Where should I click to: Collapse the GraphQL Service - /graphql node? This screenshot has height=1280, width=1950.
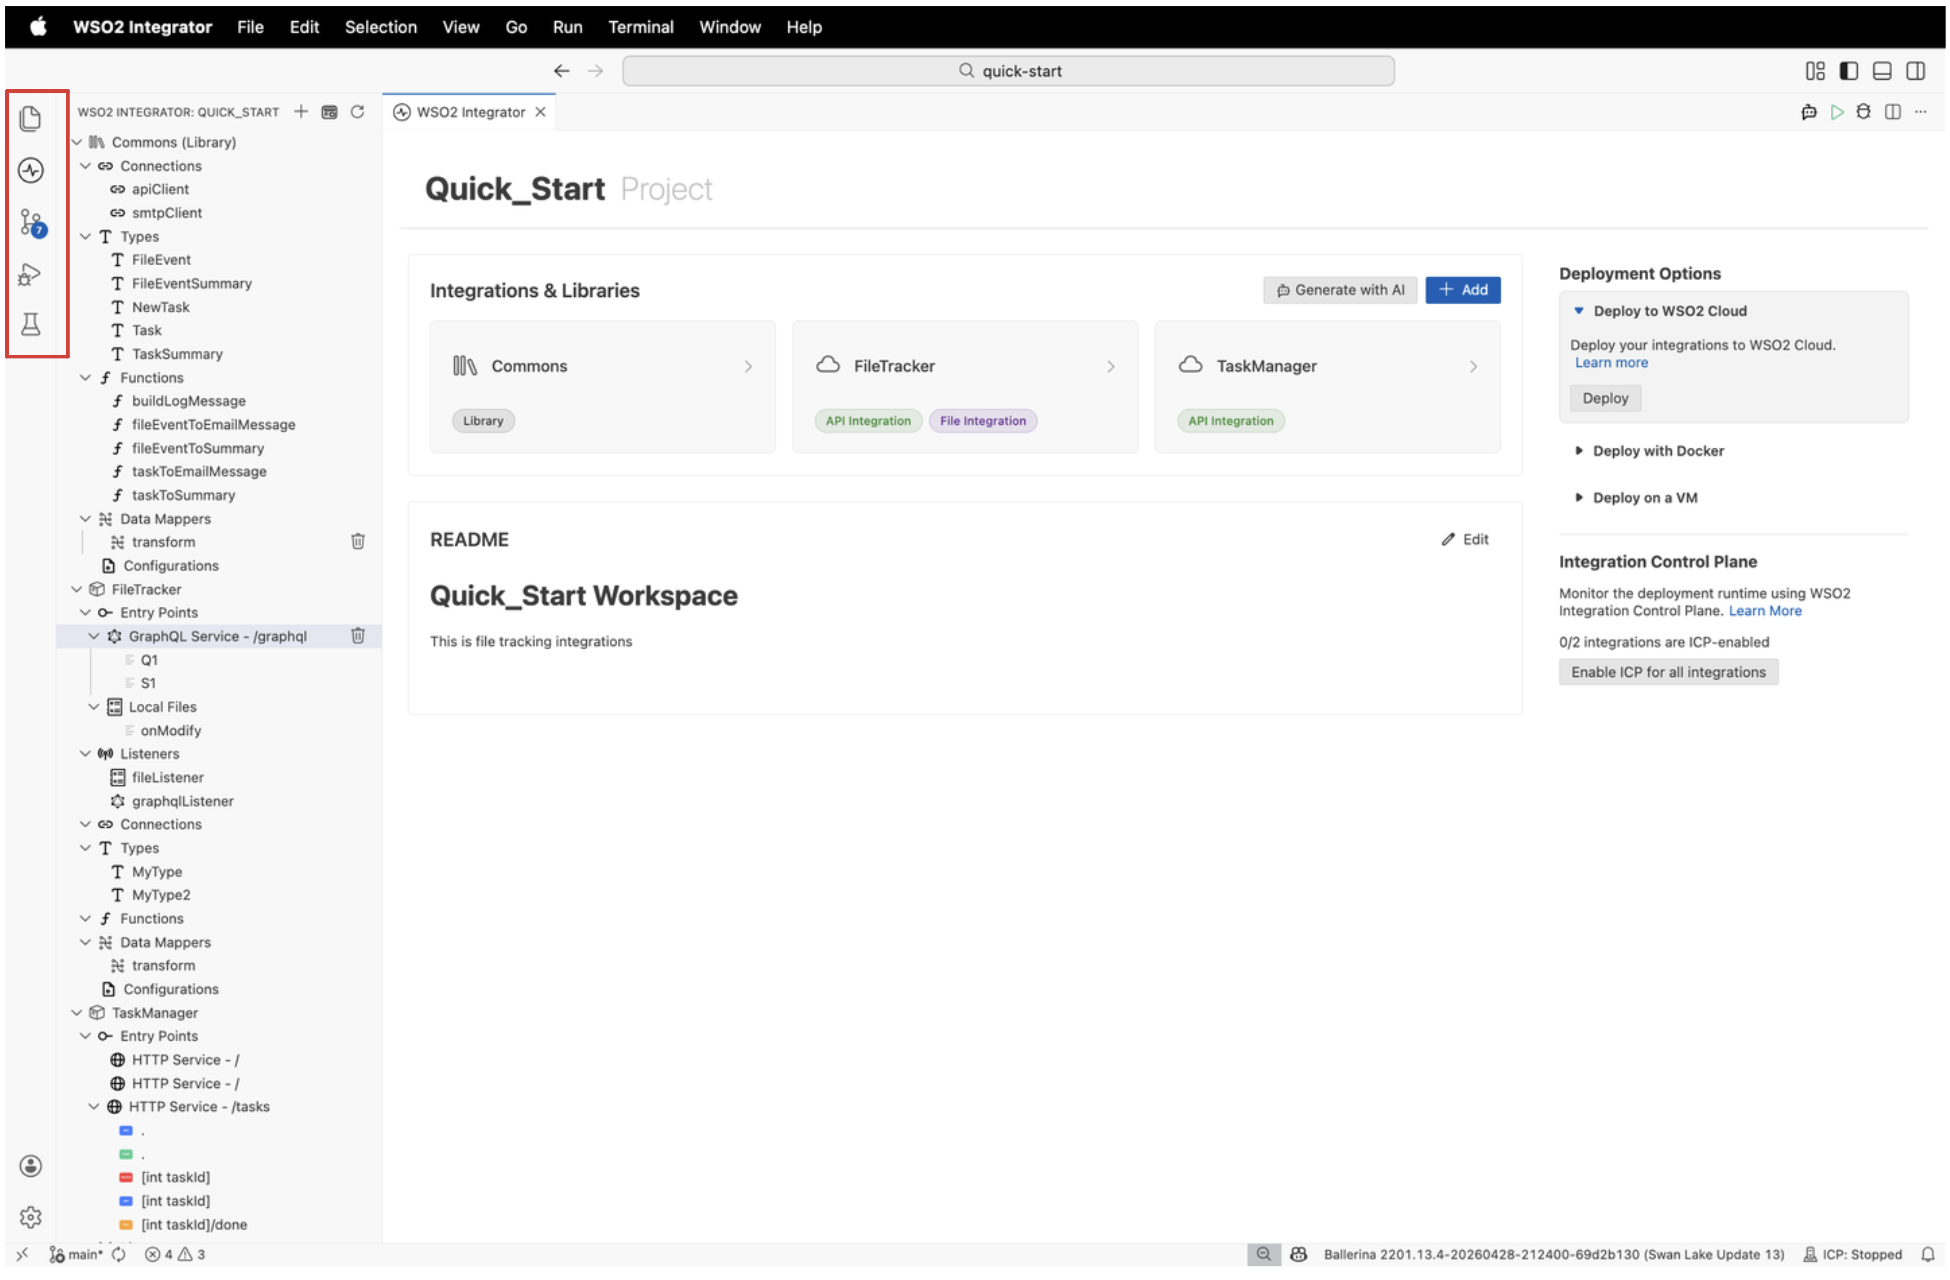94,636
